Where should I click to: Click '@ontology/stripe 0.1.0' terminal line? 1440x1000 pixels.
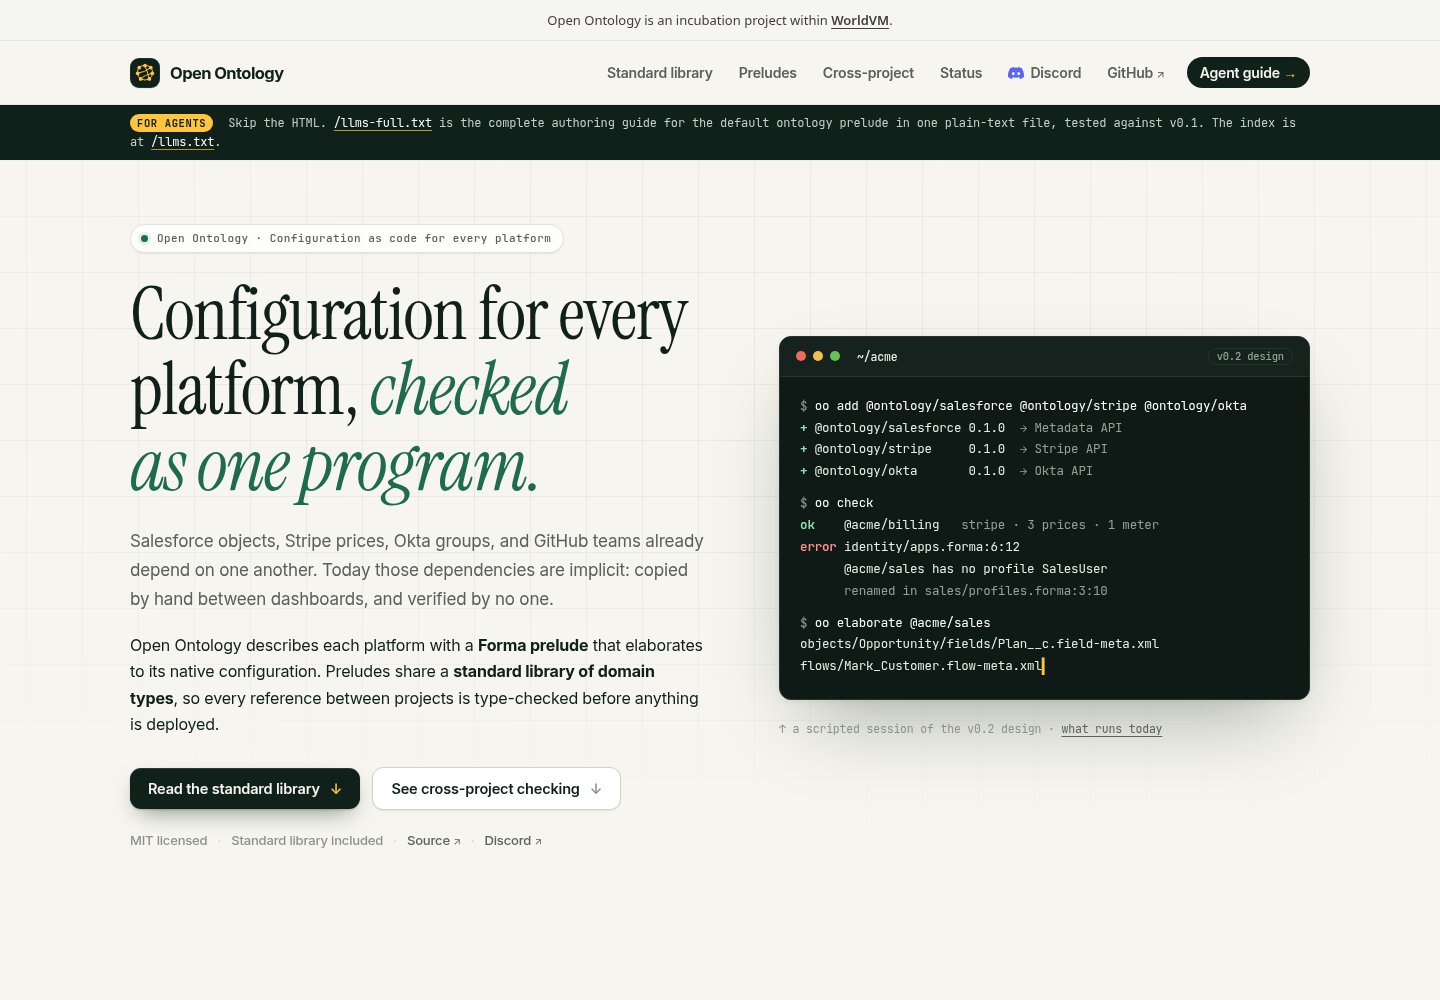954,449
